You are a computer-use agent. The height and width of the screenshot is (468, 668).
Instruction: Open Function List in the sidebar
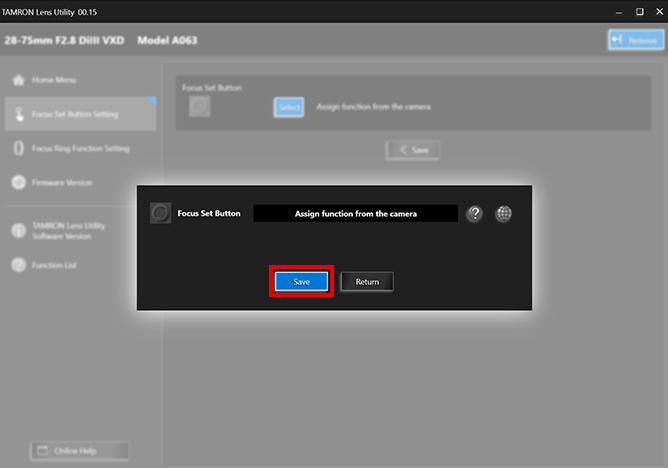click(80, 265)
